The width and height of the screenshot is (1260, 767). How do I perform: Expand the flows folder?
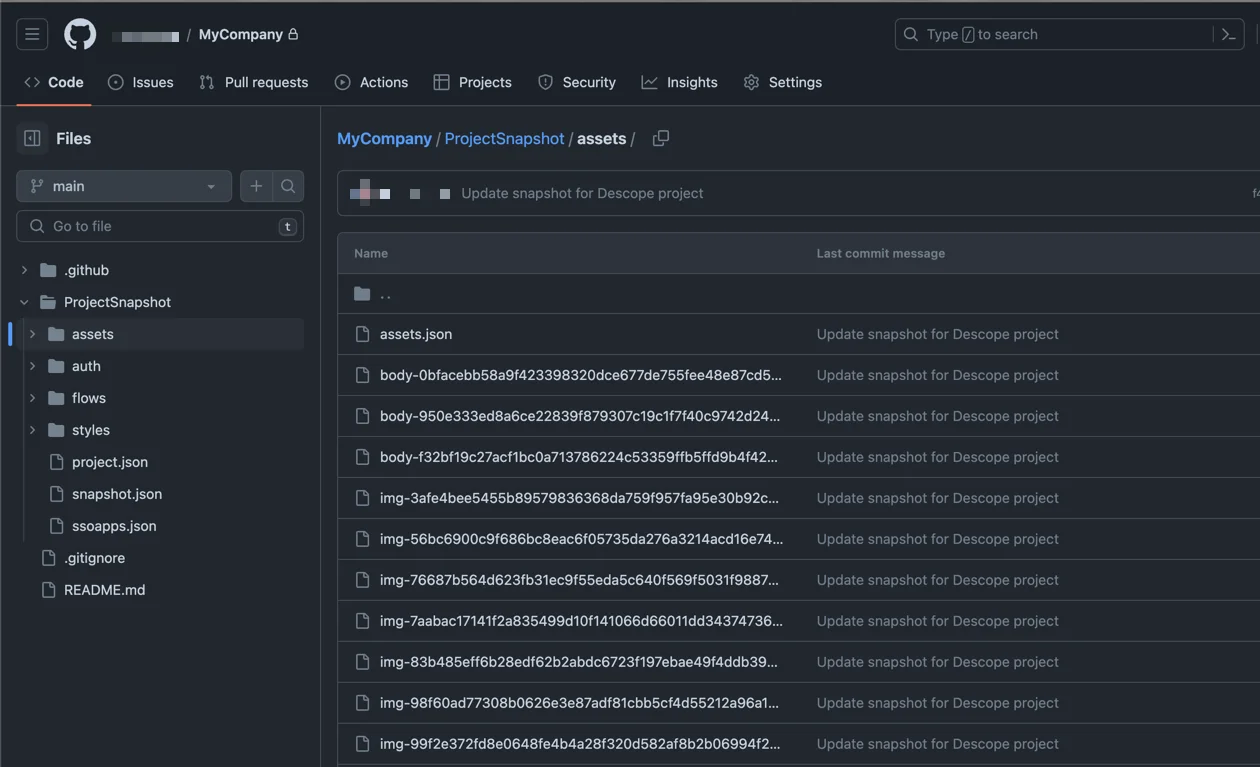tap(31, 397)
